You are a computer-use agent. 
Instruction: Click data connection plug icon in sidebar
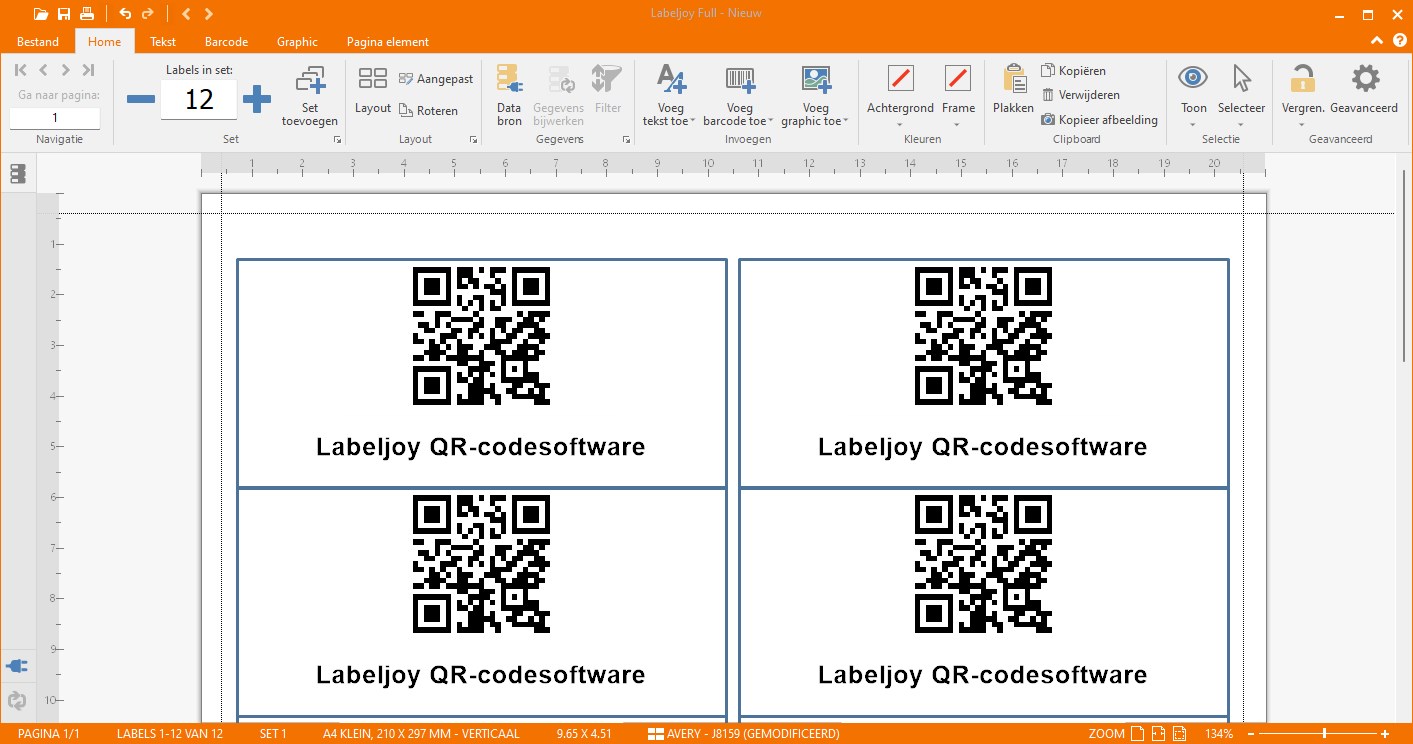17,665
